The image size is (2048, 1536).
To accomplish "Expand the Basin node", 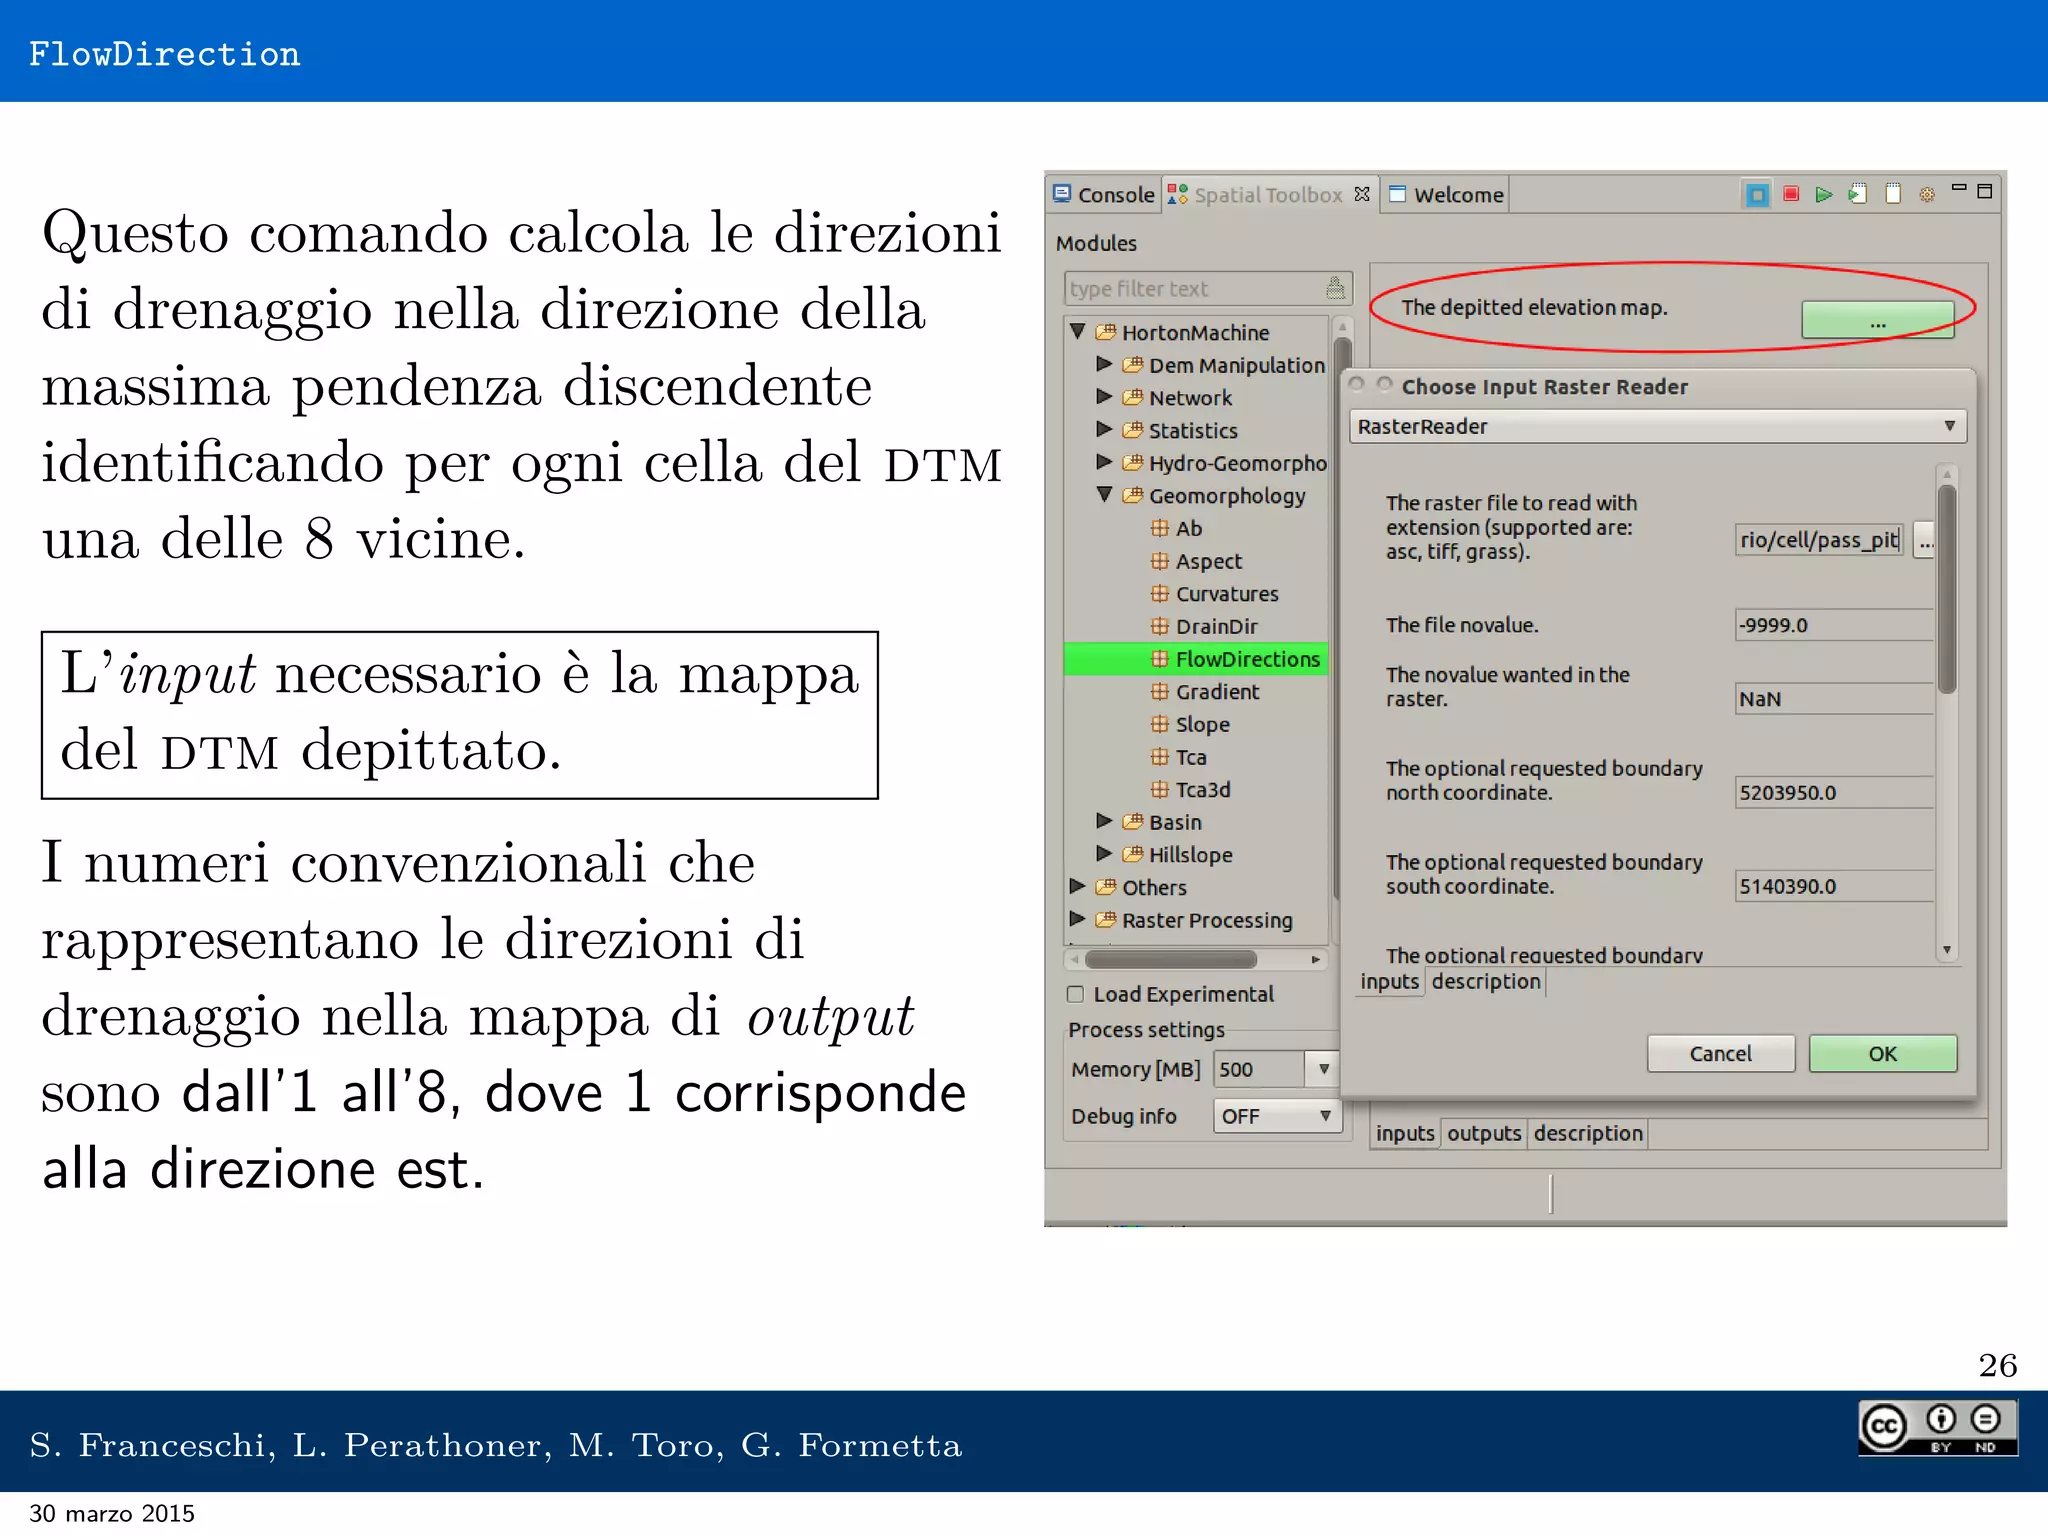I will click(1104, 821).
